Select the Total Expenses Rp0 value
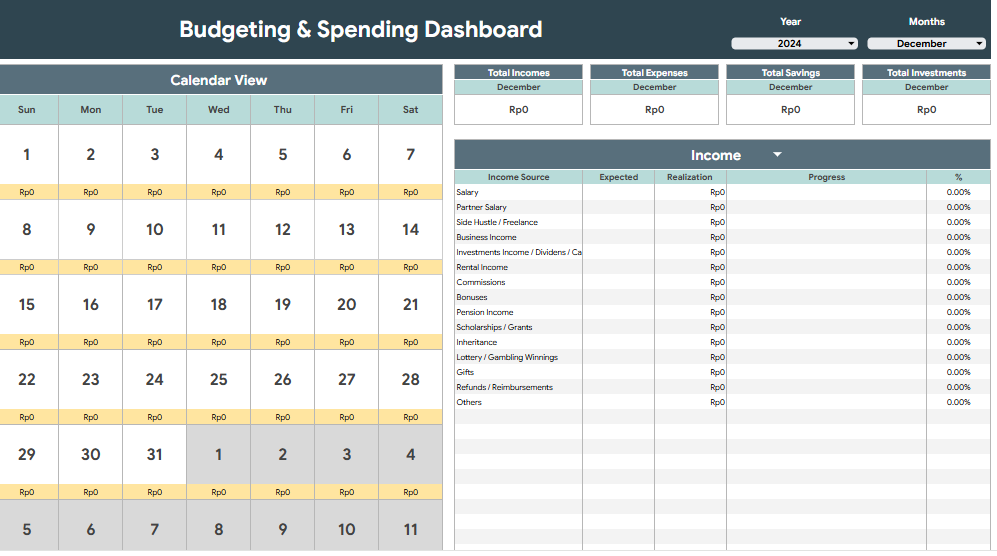The width and height of the screenshot is (997, 556). coord(654,110)
